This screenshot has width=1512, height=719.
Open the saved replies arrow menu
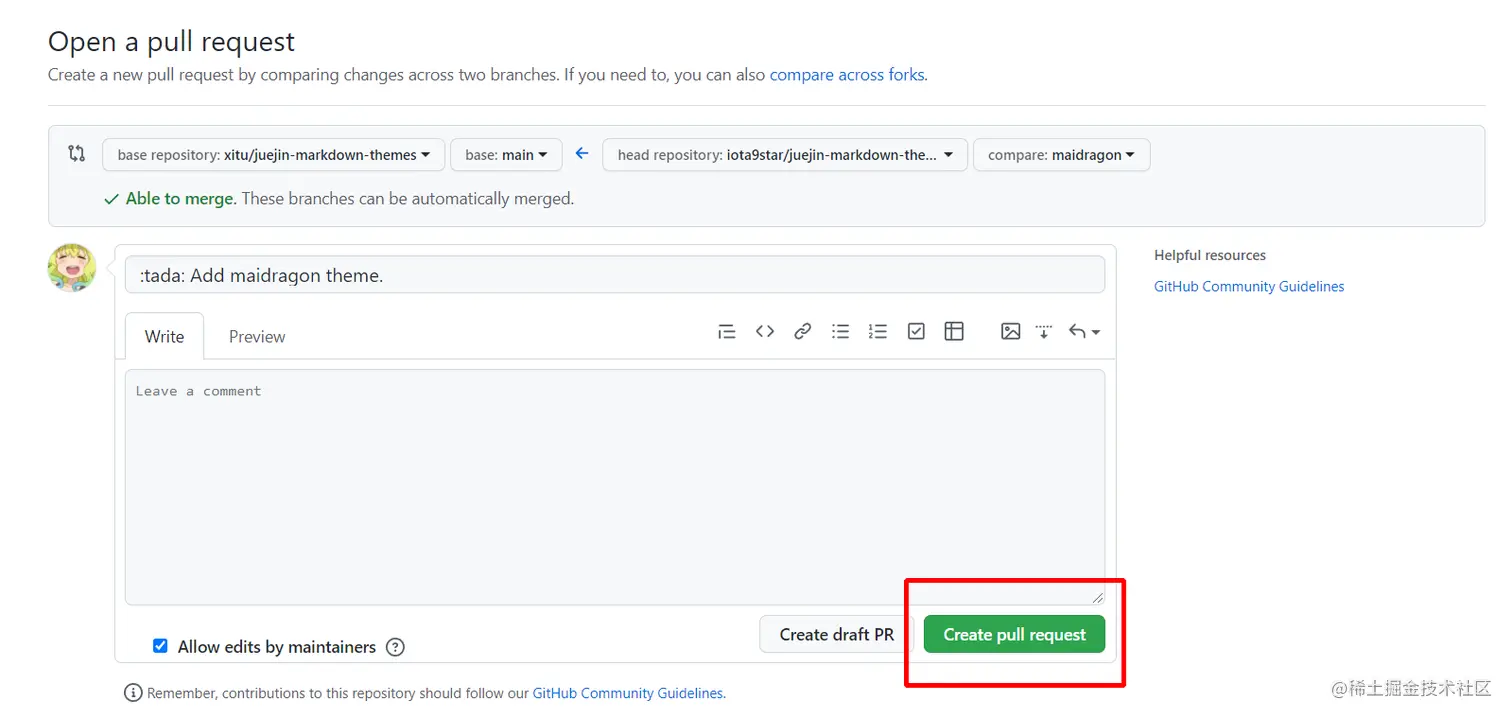click(1084, 332)
